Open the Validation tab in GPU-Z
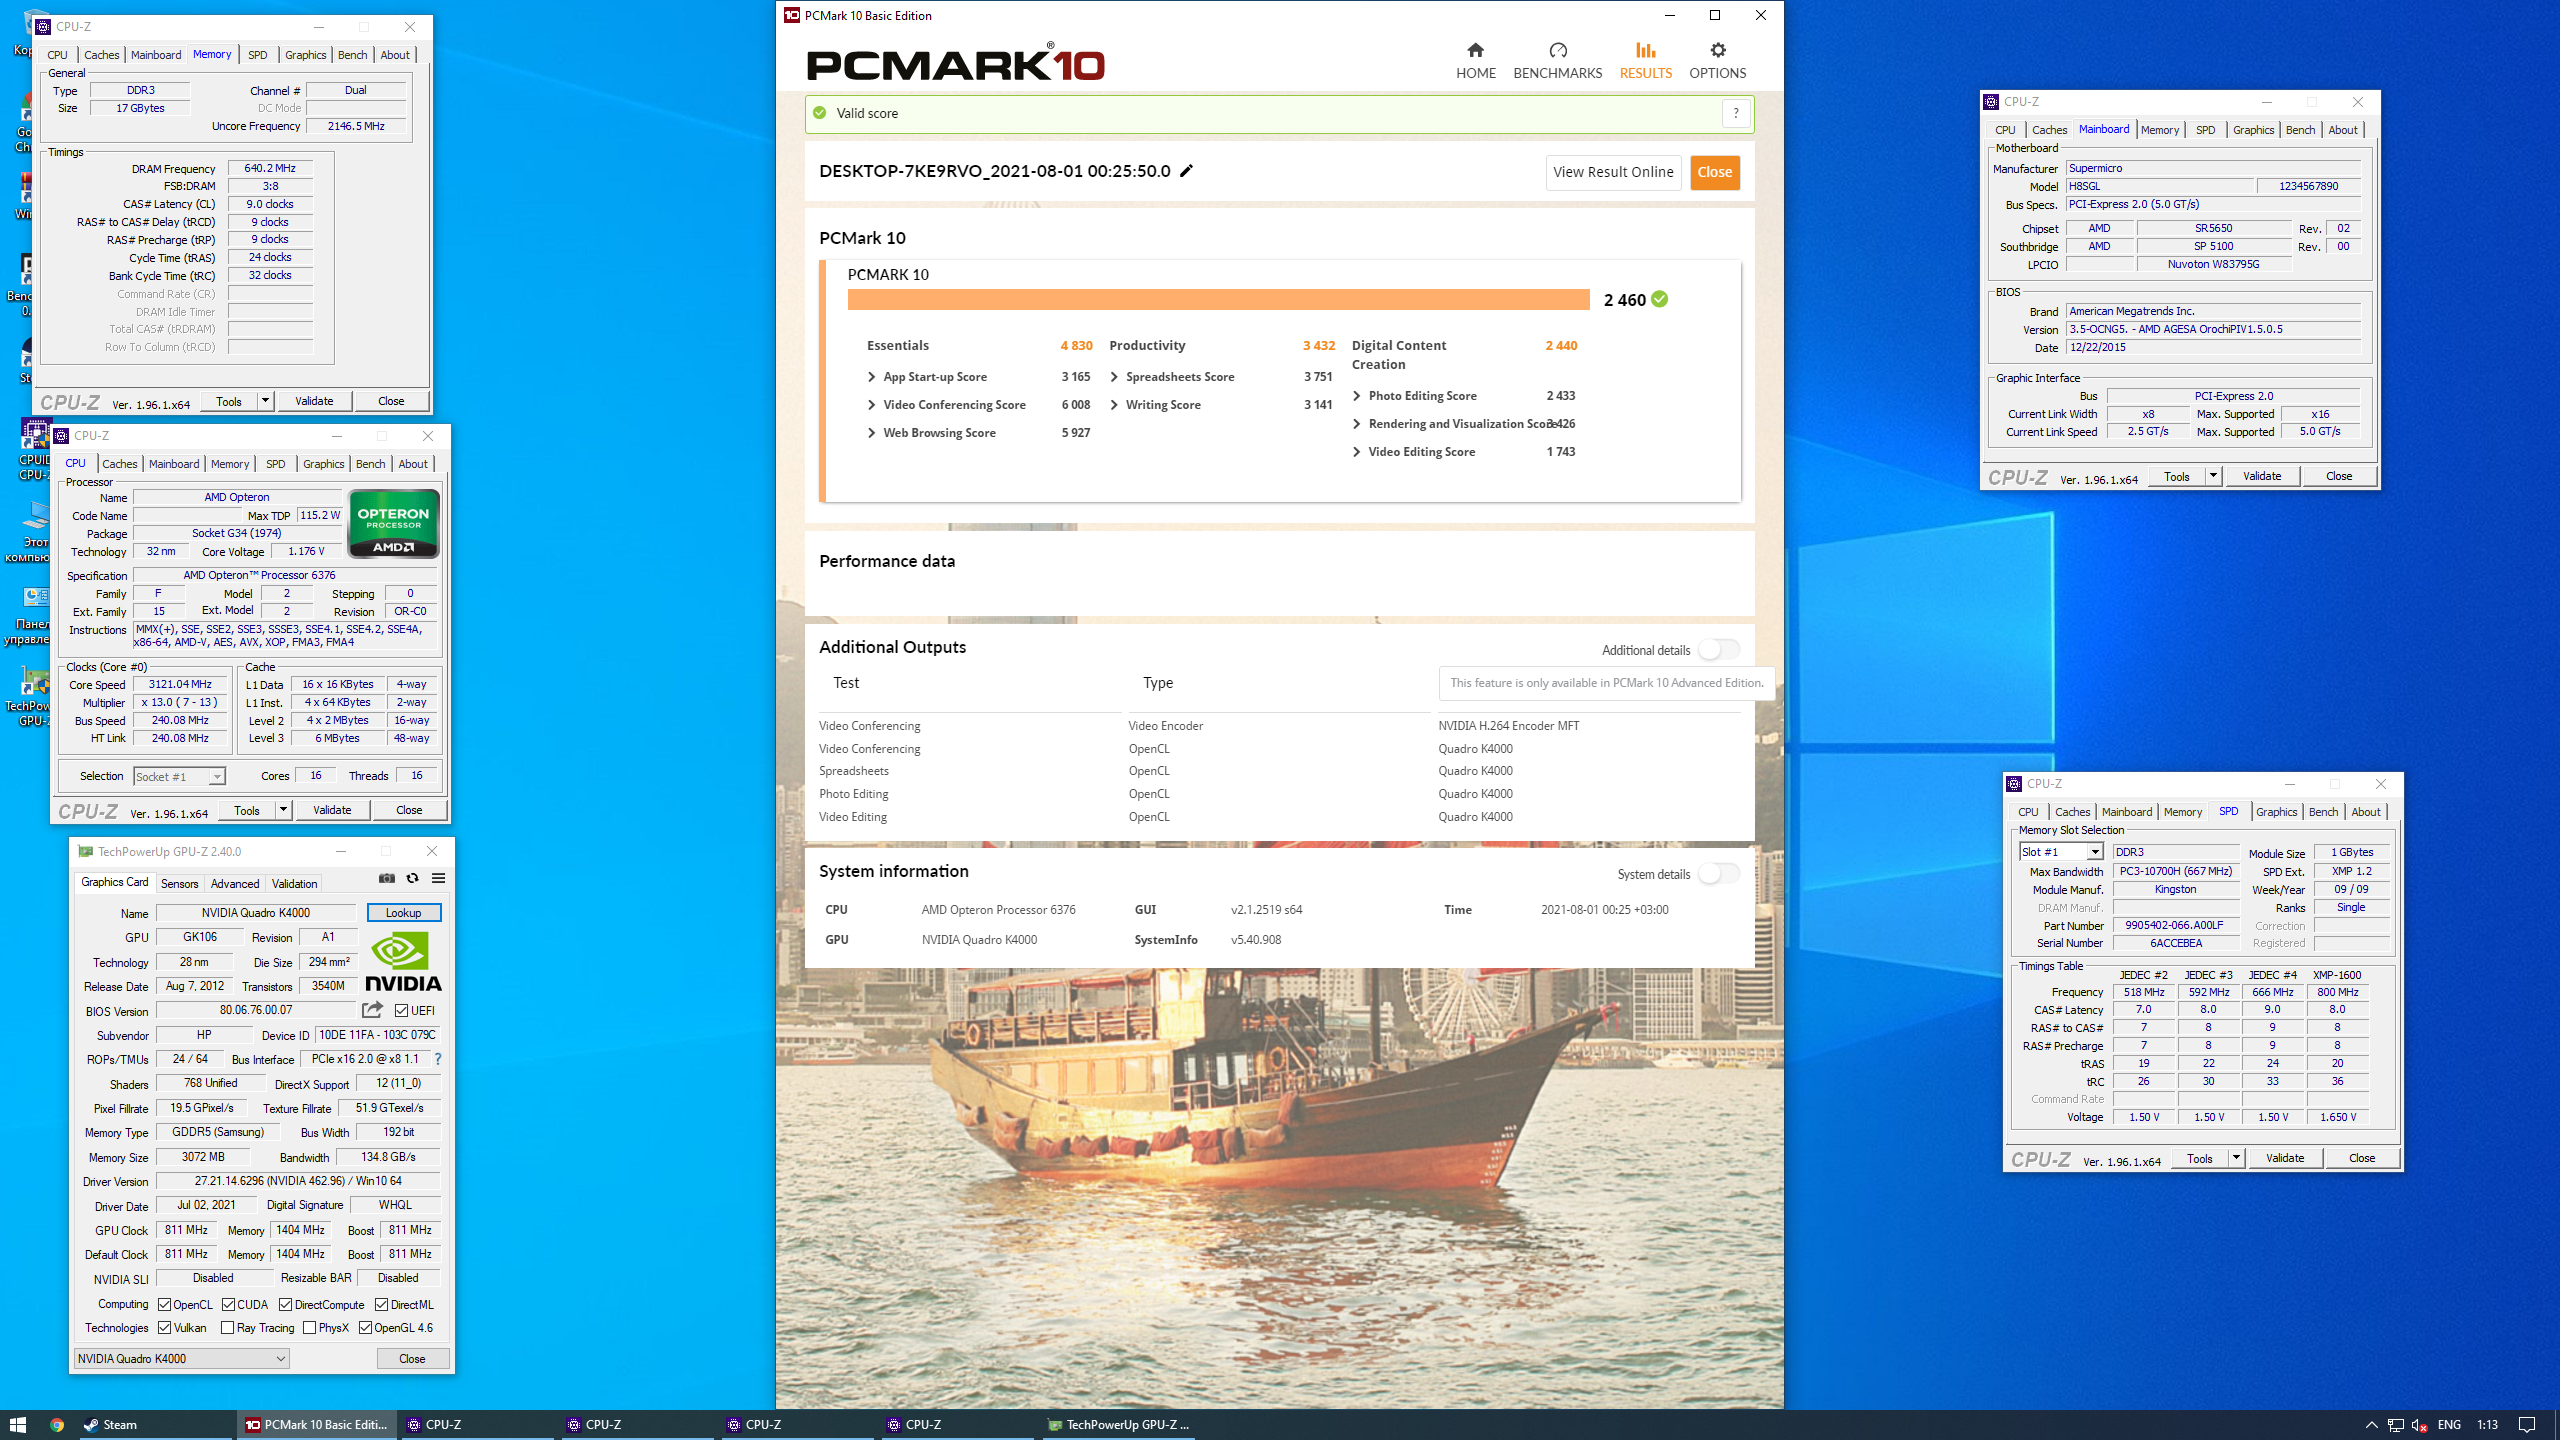Screen dimensions: 2560x1440 pyautogui.click(x=294, y=883)
